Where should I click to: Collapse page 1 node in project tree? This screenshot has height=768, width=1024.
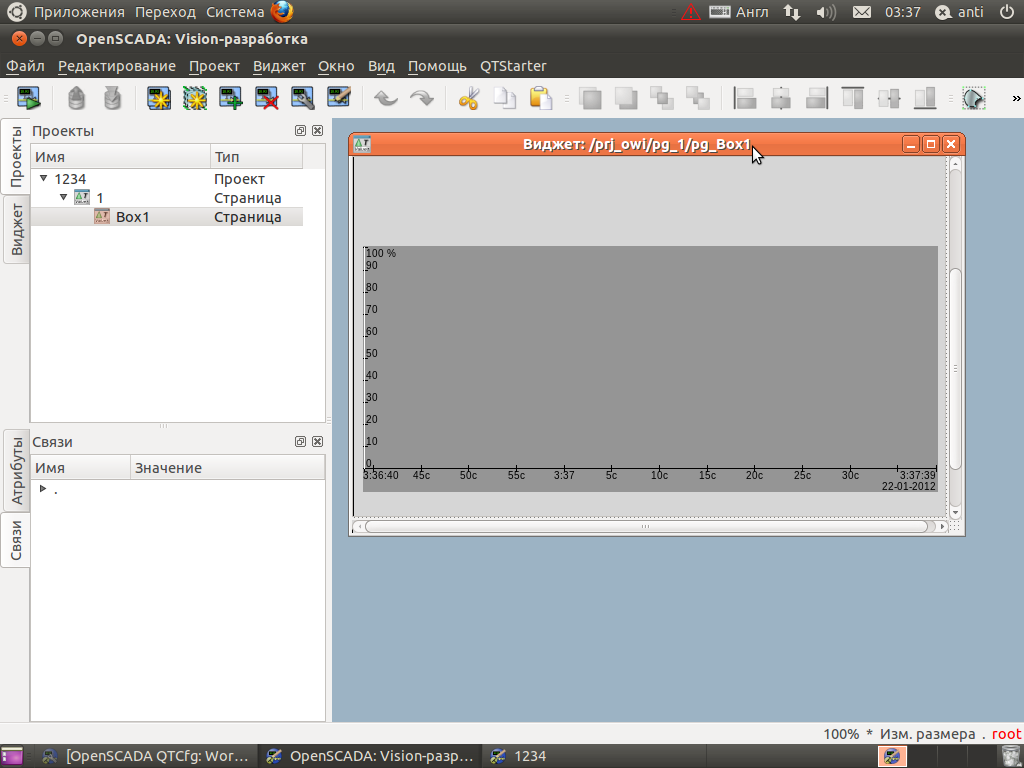click(64, 198)
